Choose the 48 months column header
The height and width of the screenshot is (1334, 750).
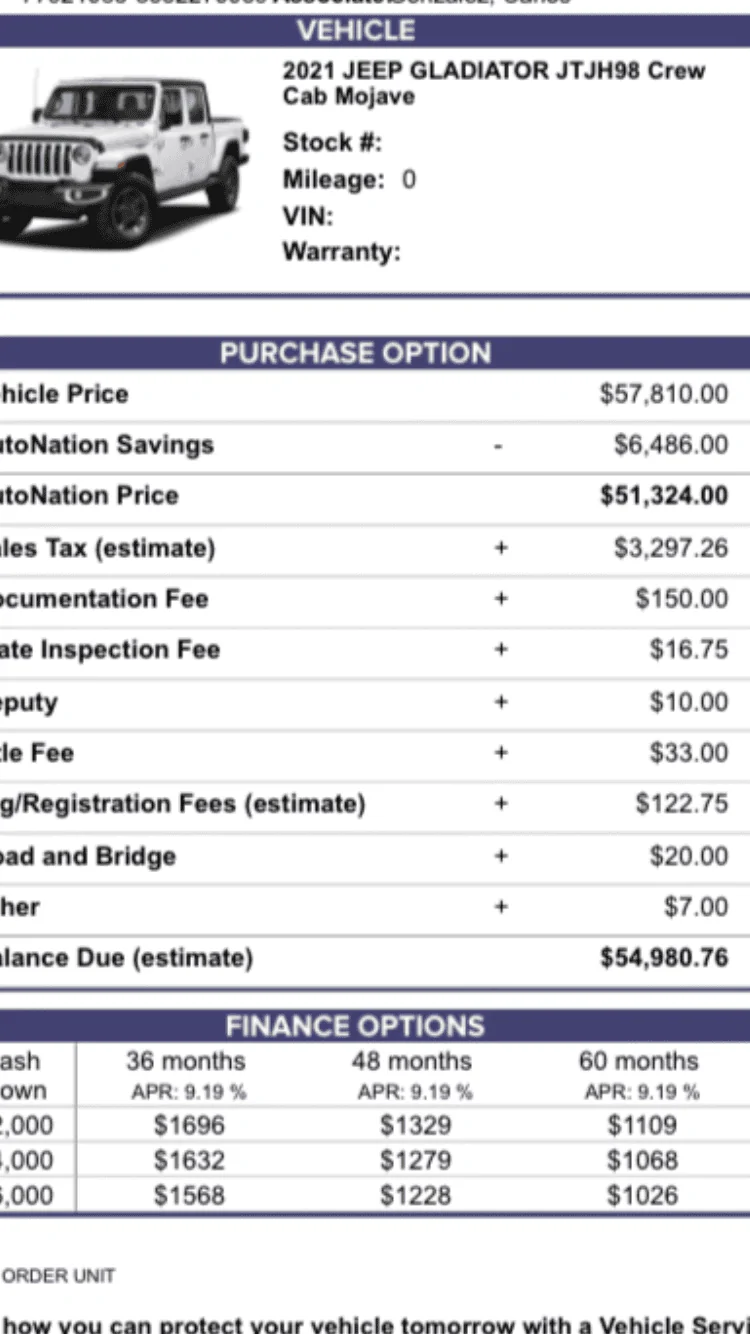point(412,1061)
